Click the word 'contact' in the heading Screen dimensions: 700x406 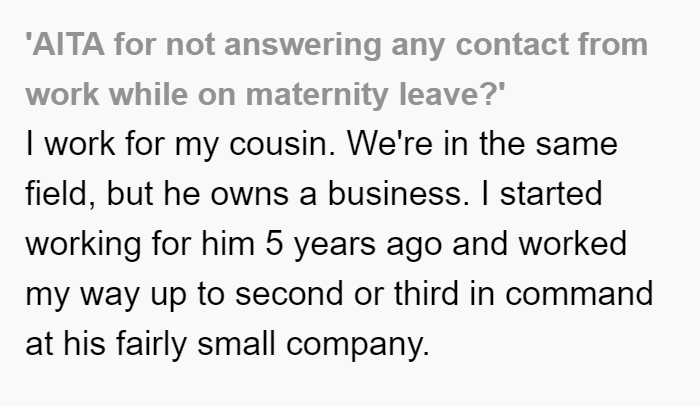pyautogui.click(x=512, y=45)
